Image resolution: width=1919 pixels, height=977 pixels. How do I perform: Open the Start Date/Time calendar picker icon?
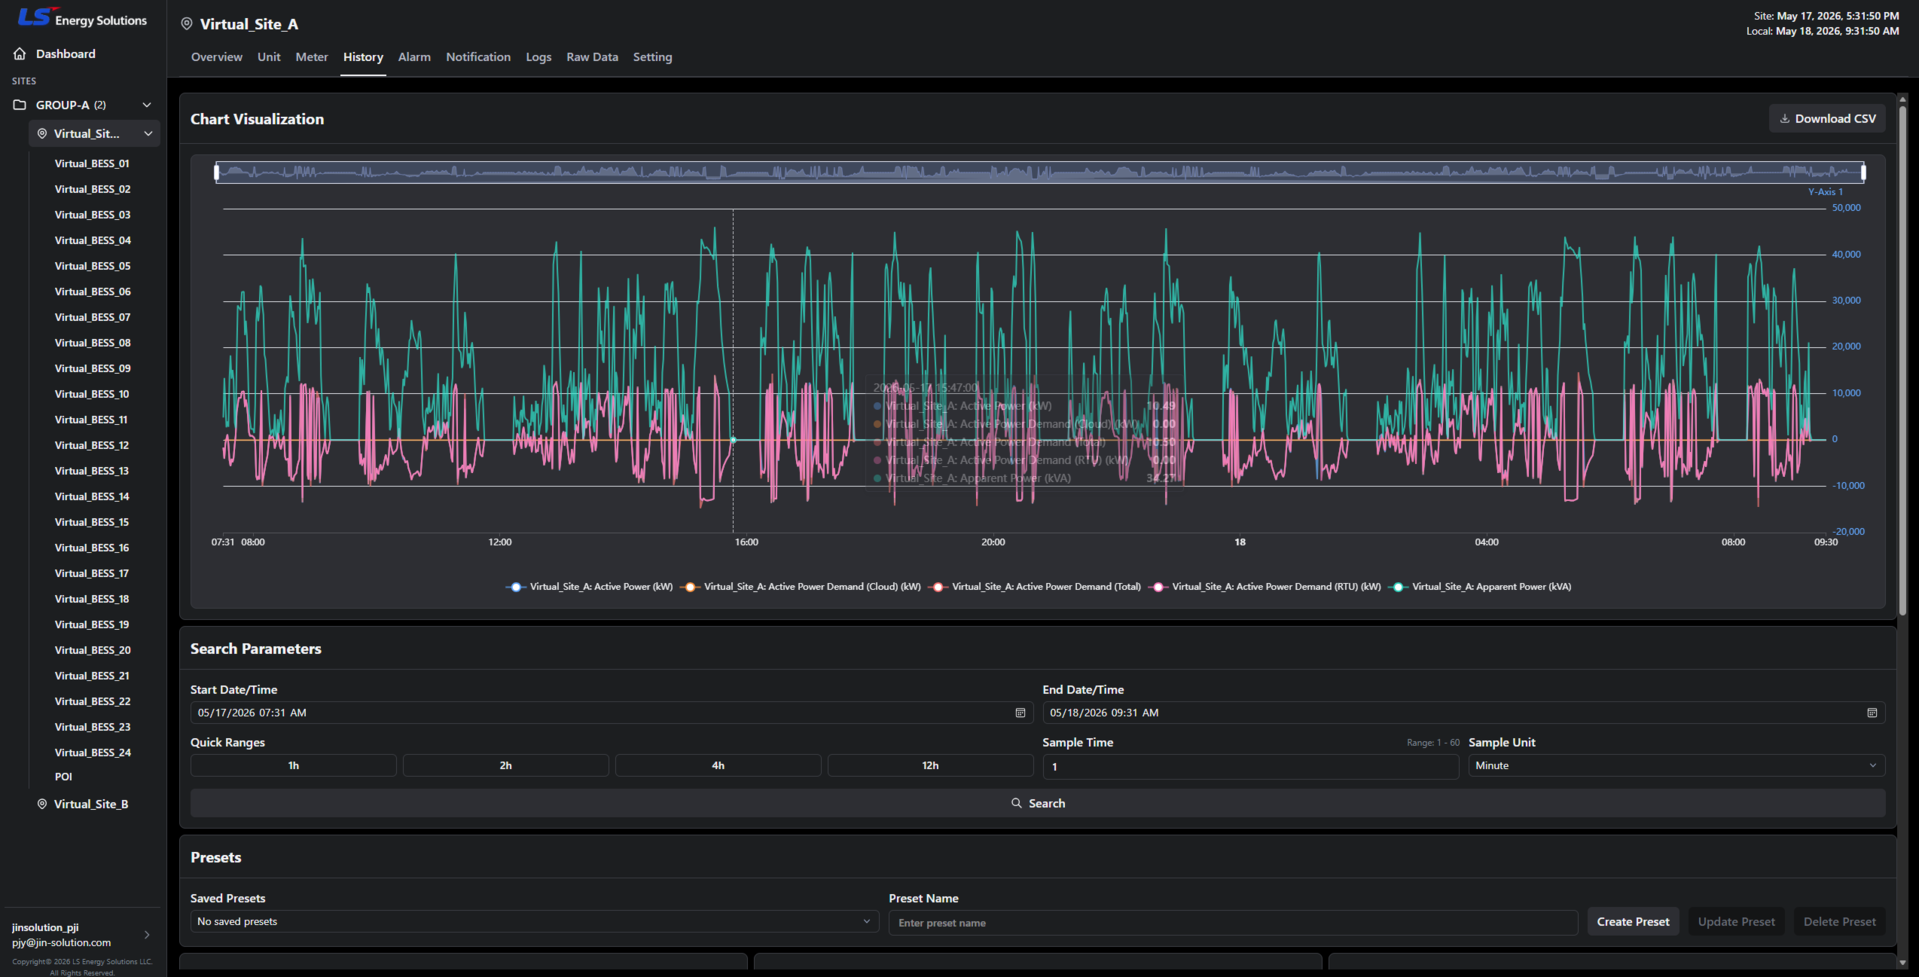pos(1020,713)
